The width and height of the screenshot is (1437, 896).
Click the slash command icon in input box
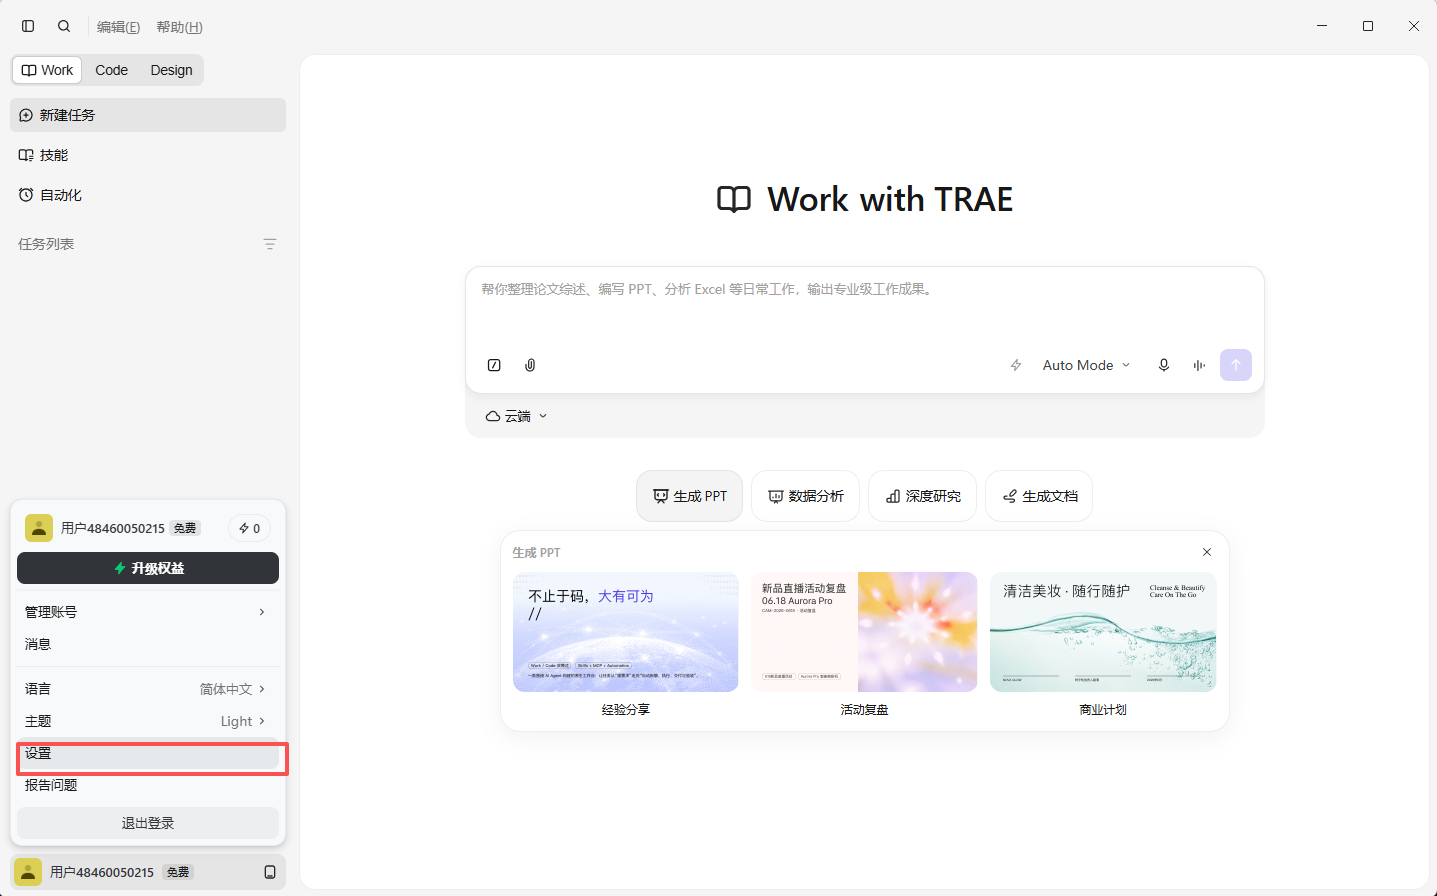tap(494, 365)
